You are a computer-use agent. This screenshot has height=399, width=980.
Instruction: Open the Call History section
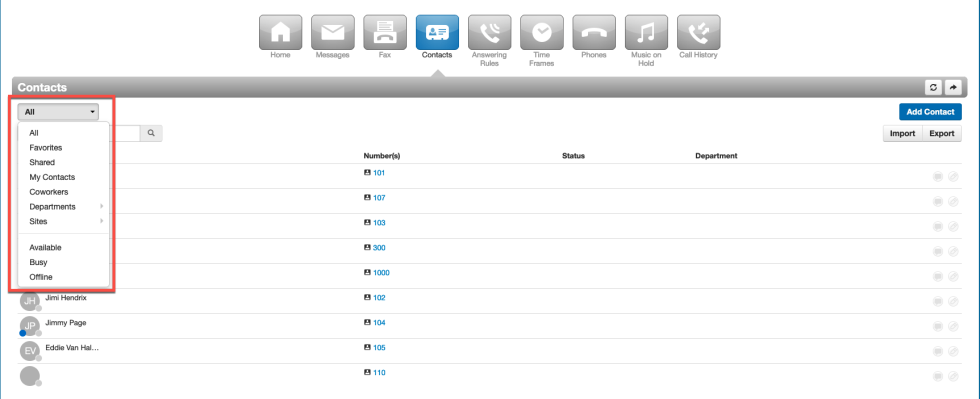(x=699, y=33)
